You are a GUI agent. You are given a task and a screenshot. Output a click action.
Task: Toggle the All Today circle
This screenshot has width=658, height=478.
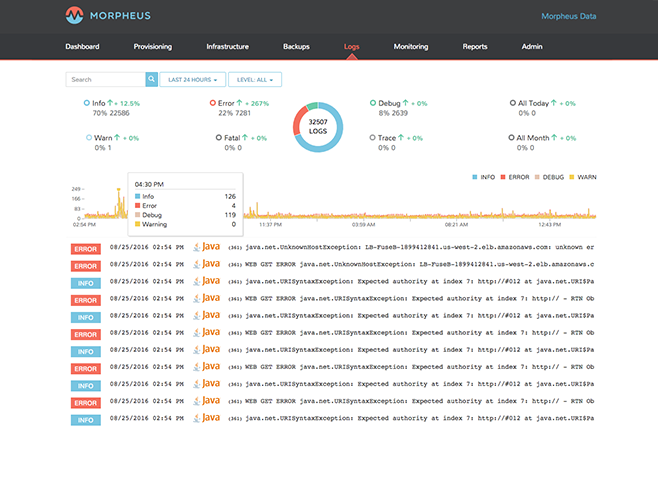512,103
